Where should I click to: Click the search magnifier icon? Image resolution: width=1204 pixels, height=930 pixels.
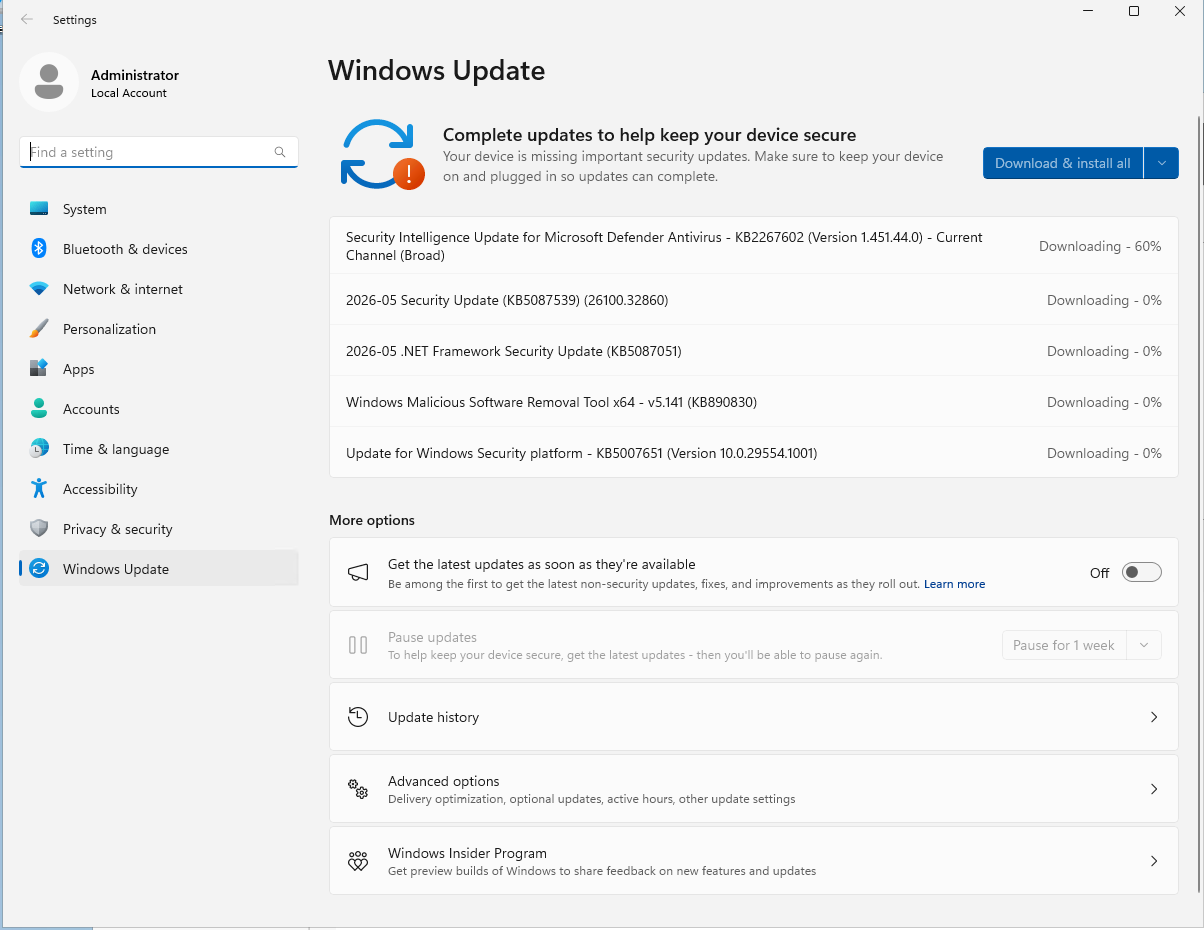pyautogui.click(x=280, y=152)
